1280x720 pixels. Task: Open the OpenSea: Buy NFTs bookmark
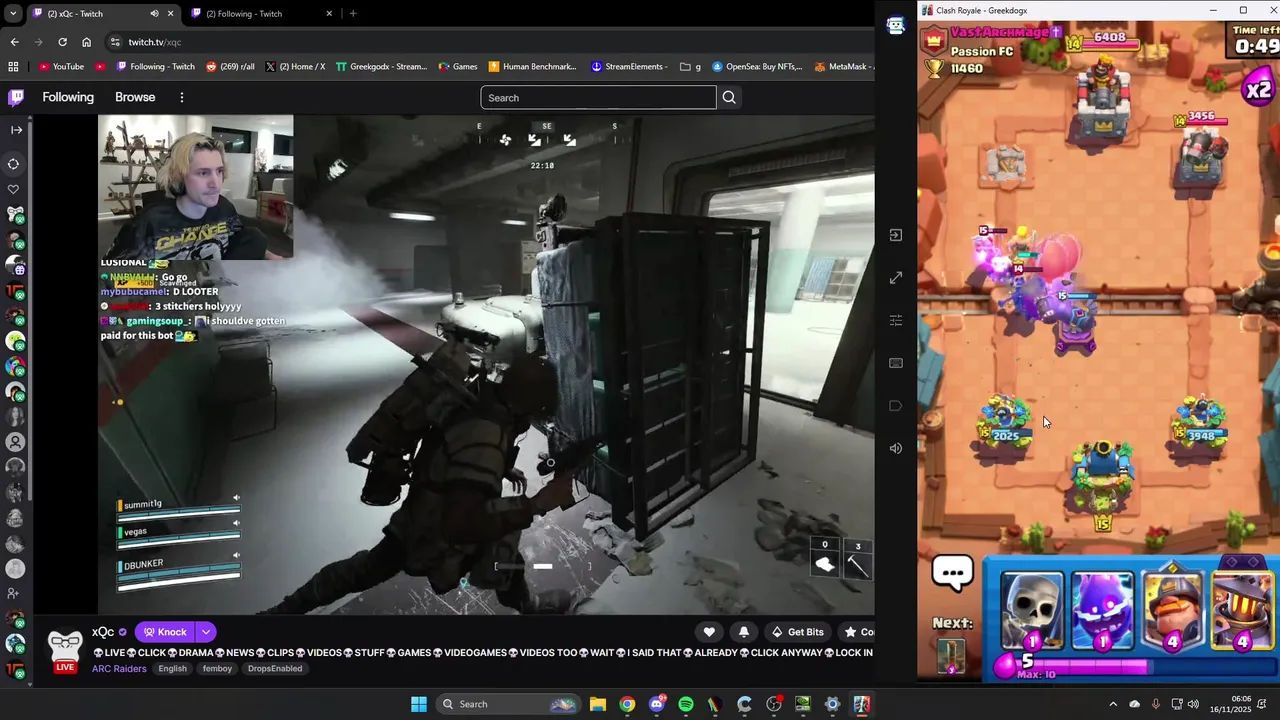pos(757,67)
